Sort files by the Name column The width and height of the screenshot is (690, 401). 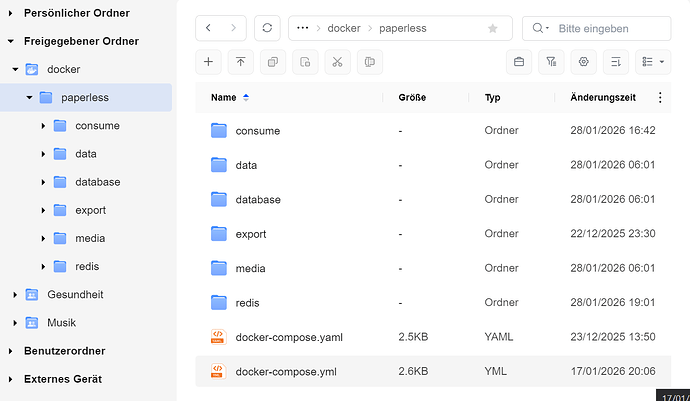224,98
